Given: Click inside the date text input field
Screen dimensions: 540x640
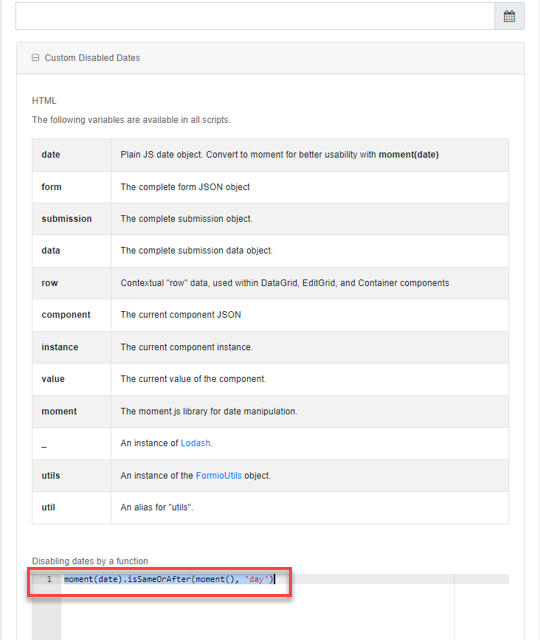Looking at the screenshot, I should [x=255, y=16].
